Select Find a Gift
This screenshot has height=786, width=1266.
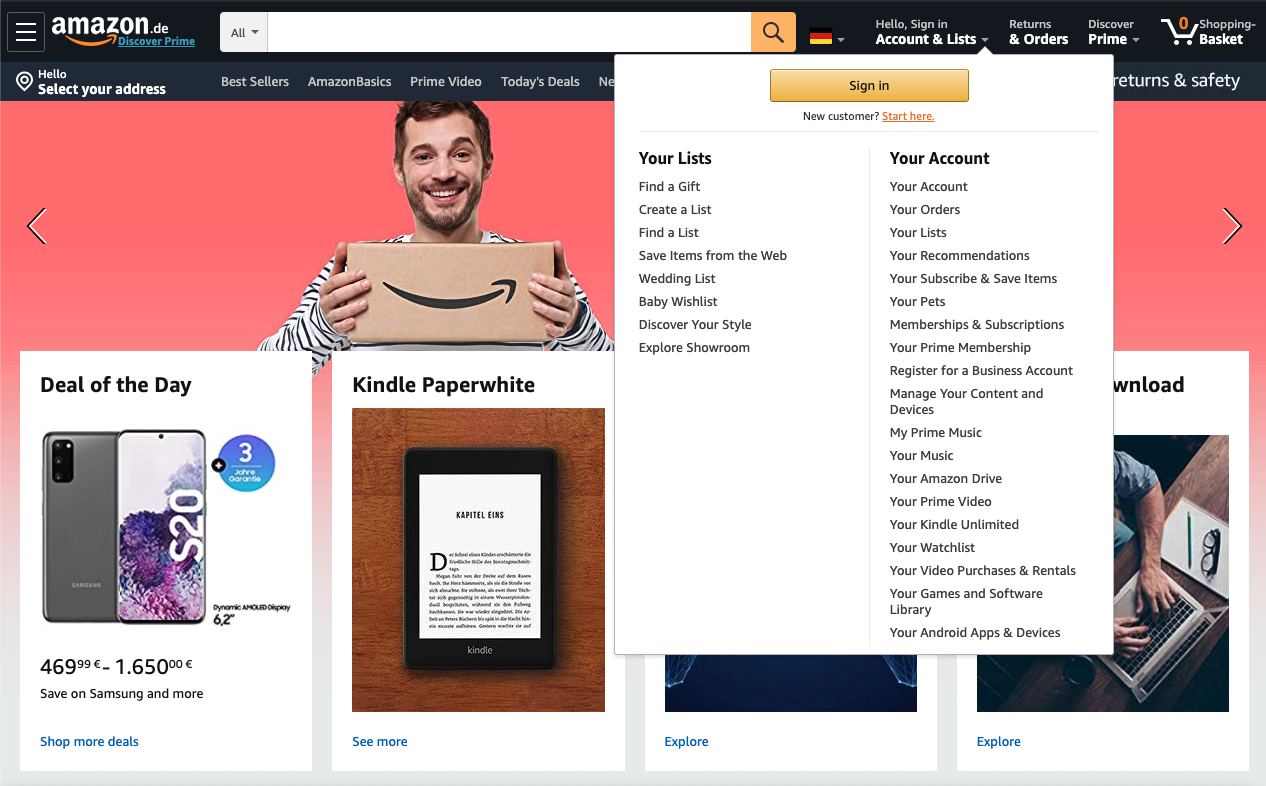pos(669,186)
